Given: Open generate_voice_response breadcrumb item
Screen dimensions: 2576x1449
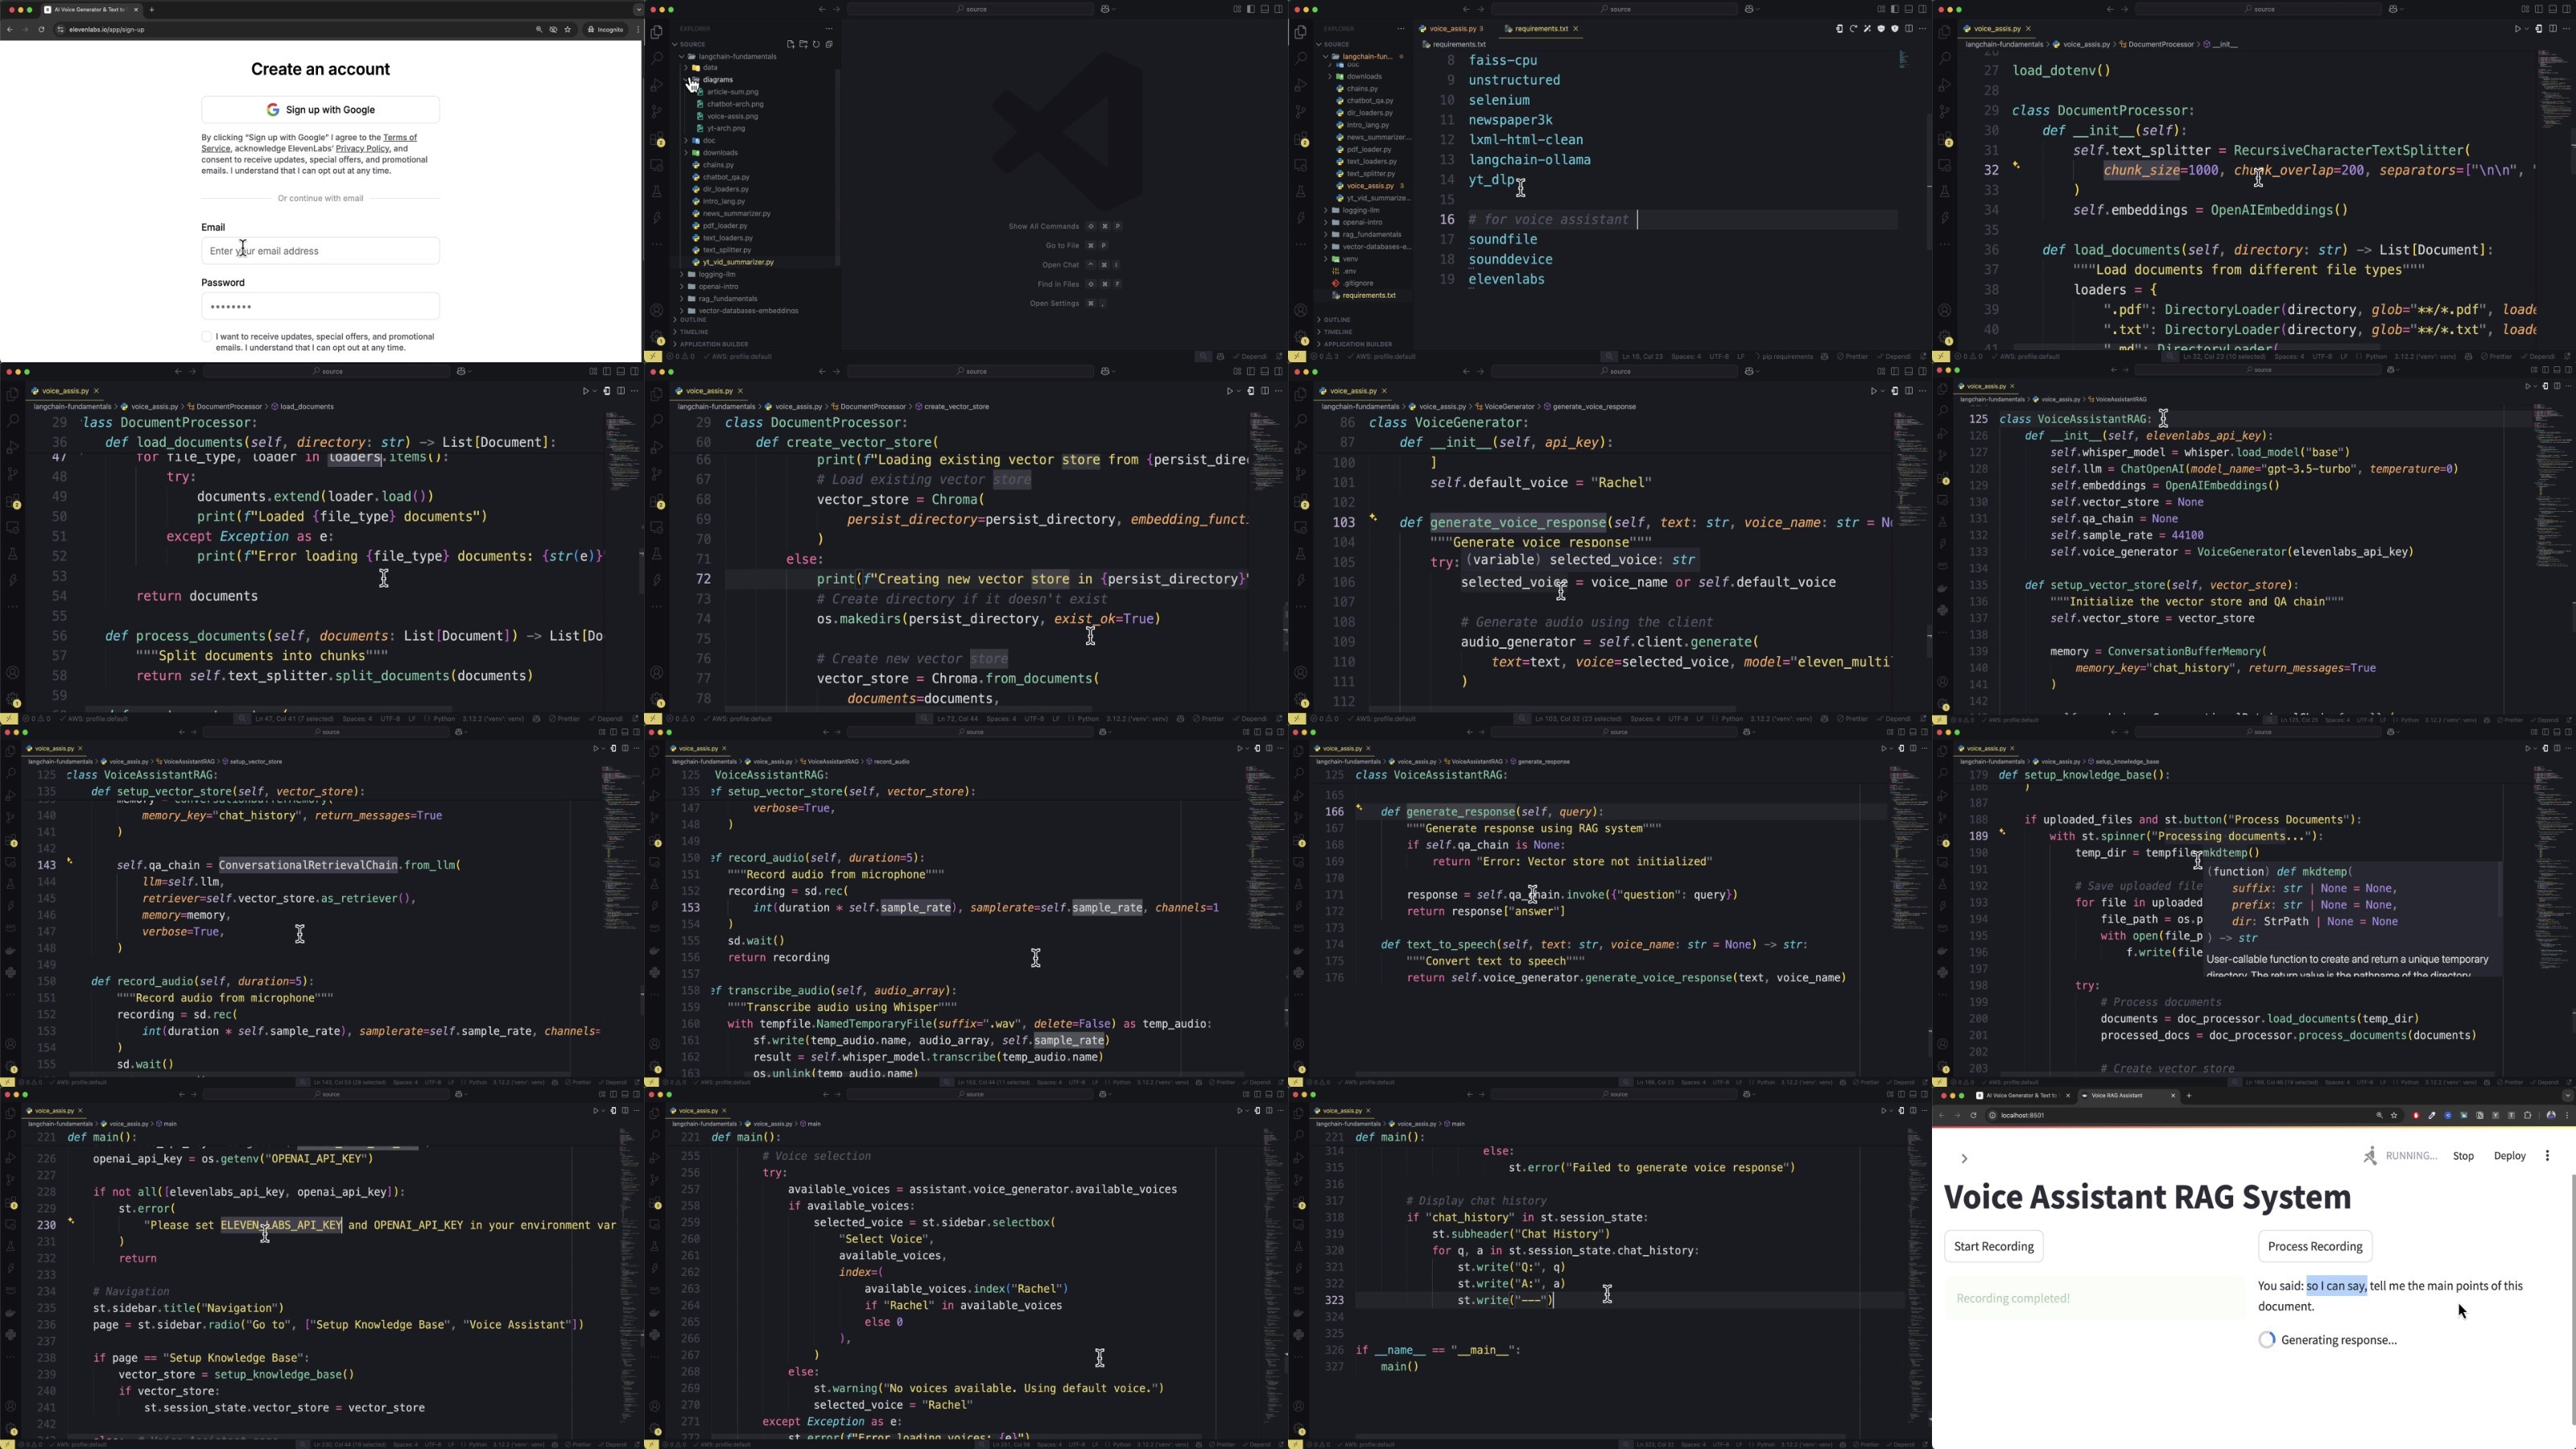Looking at the screenshot, I should pyautogui.click(x=1590, y=407).
